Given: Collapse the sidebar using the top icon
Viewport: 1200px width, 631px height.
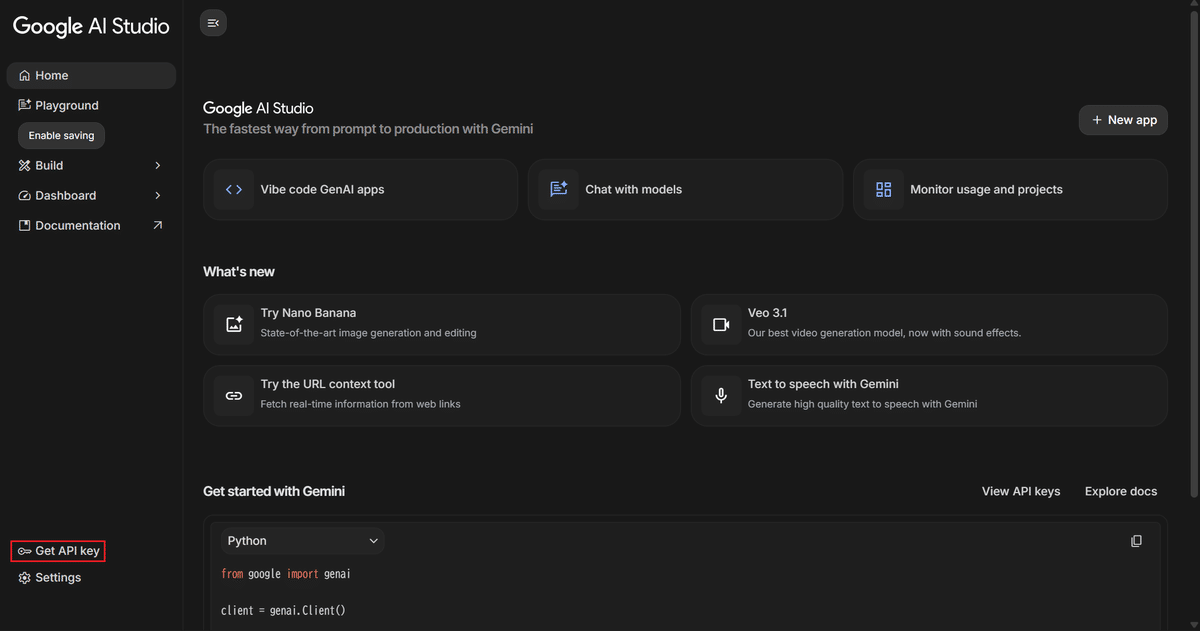Looking at the screenshot, I should [x=212, y=22].
